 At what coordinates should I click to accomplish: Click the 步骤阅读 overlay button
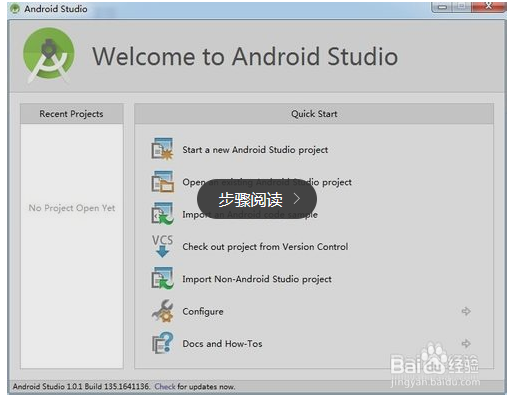click(x=257, y=199)
